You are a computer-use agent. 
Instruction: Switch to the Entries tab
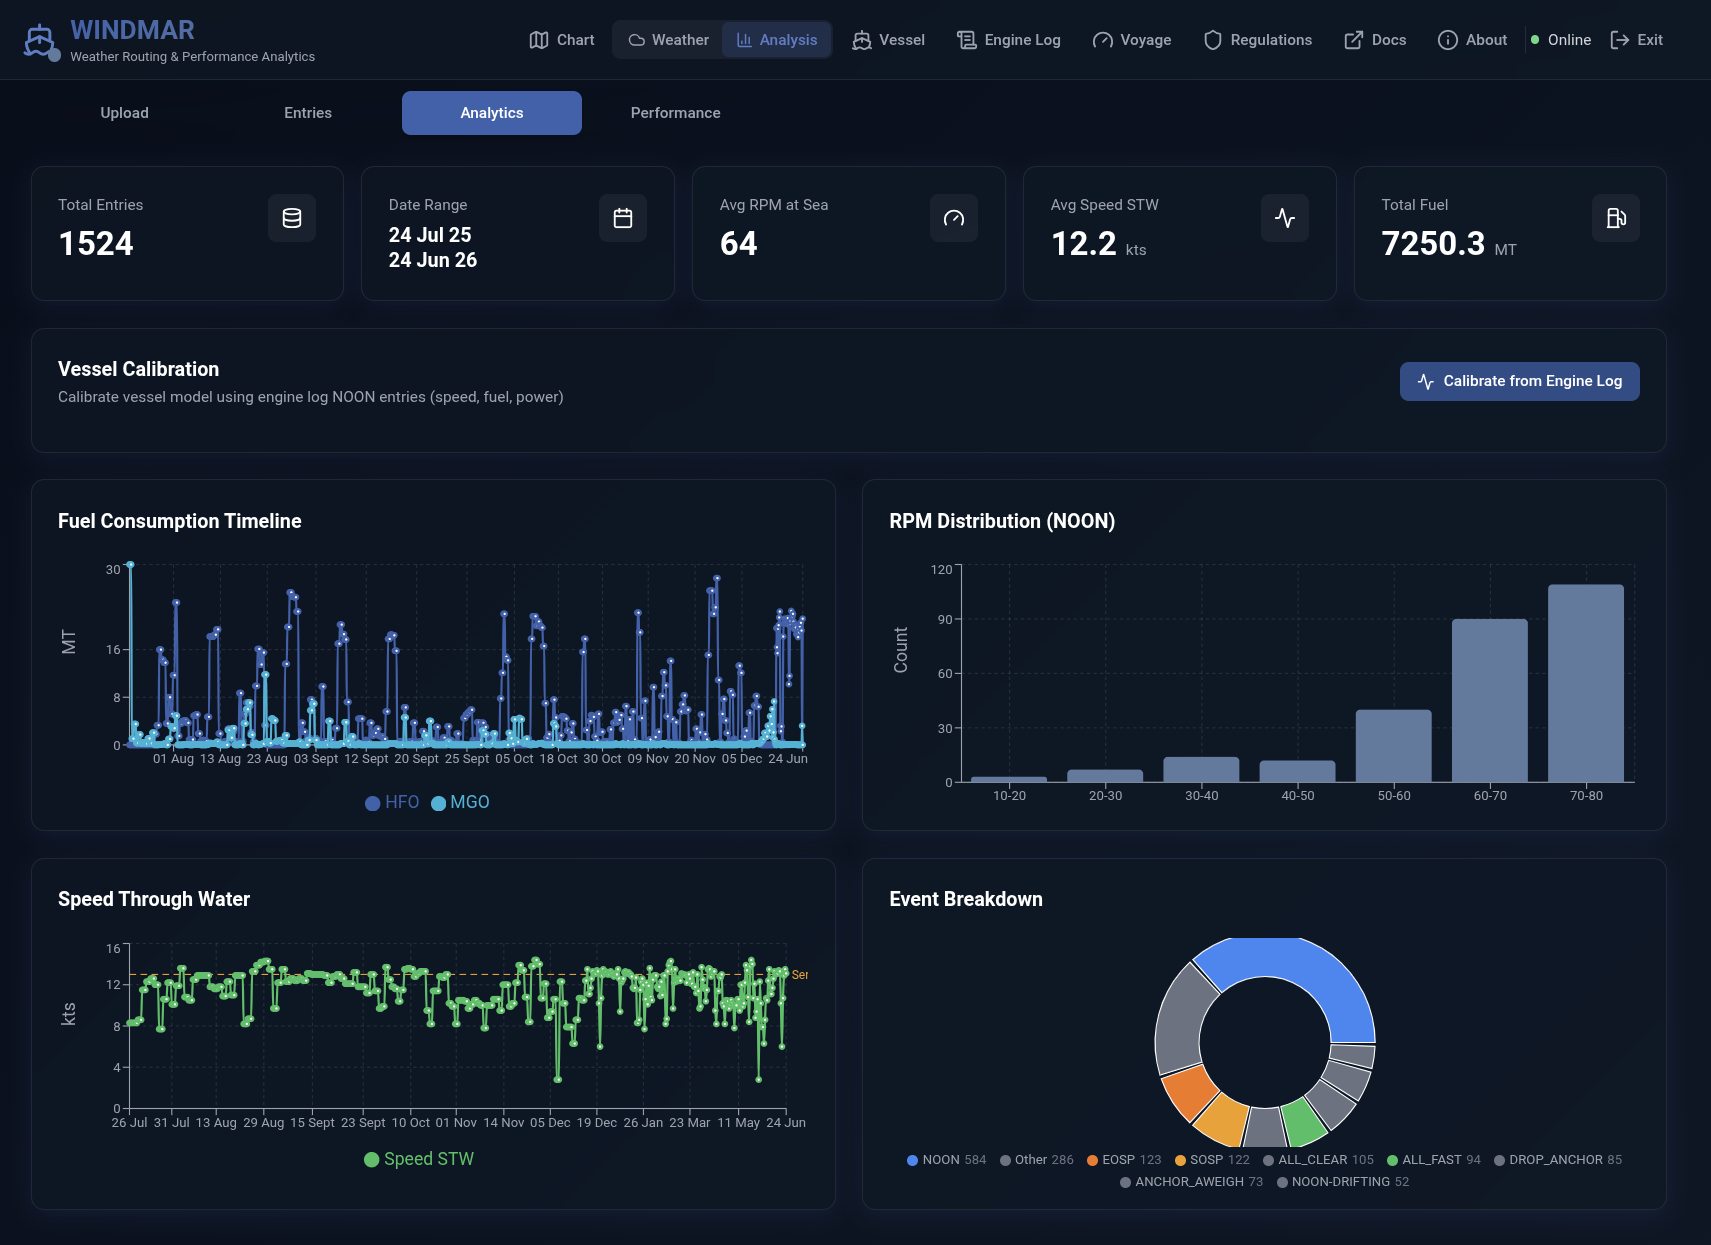pos(308,113)
